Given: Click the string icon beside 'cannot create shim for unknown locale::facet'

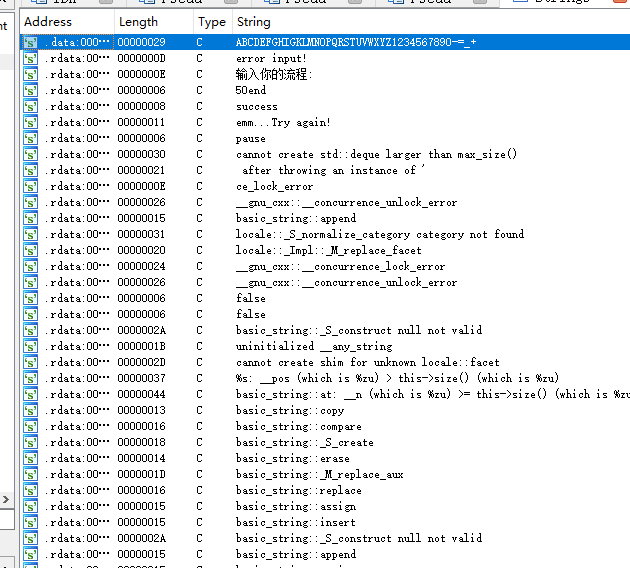Looking at the screenshot, I should (31, 362).
